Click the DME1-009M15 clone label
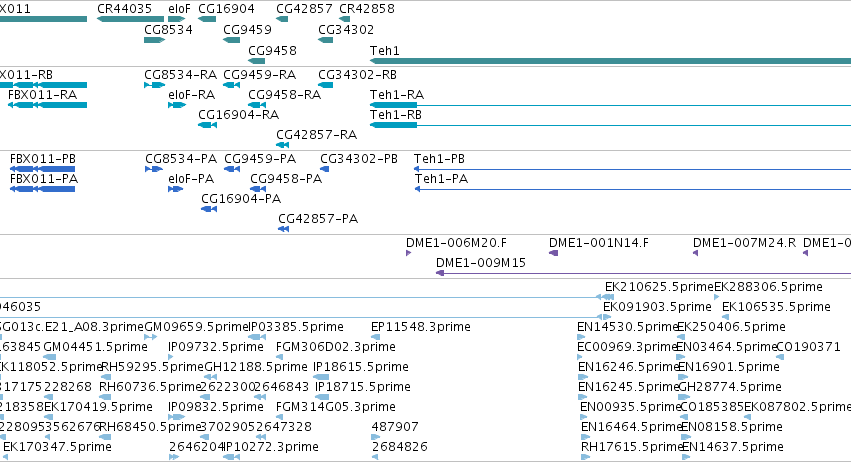 [x=481, y=263]
